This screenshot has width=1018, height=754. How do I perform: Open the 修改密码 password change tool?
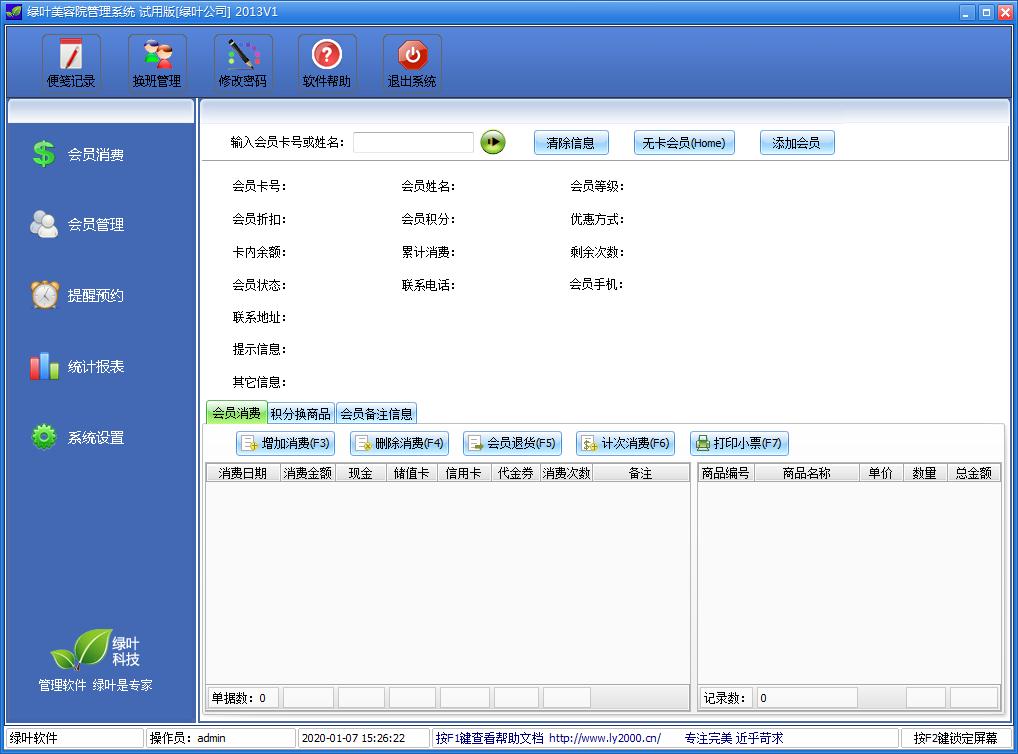(241, 61)
